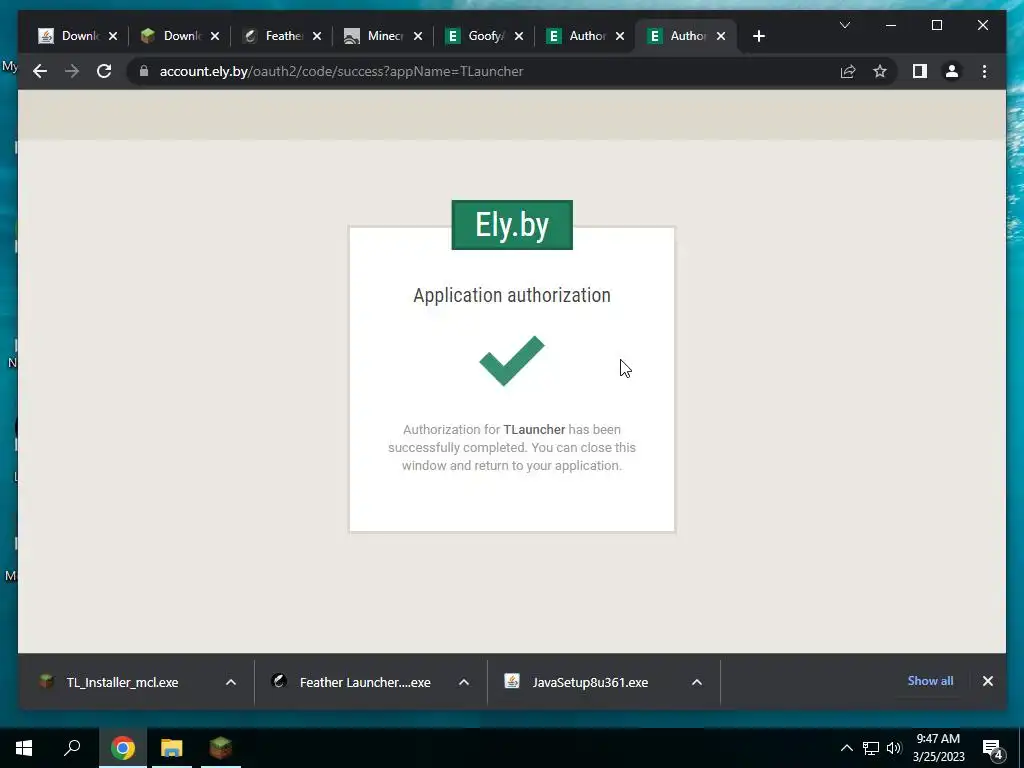Screen dimensions: 1024x768
Task: Open Chrome three-dot menu
Action: point(984,71)
